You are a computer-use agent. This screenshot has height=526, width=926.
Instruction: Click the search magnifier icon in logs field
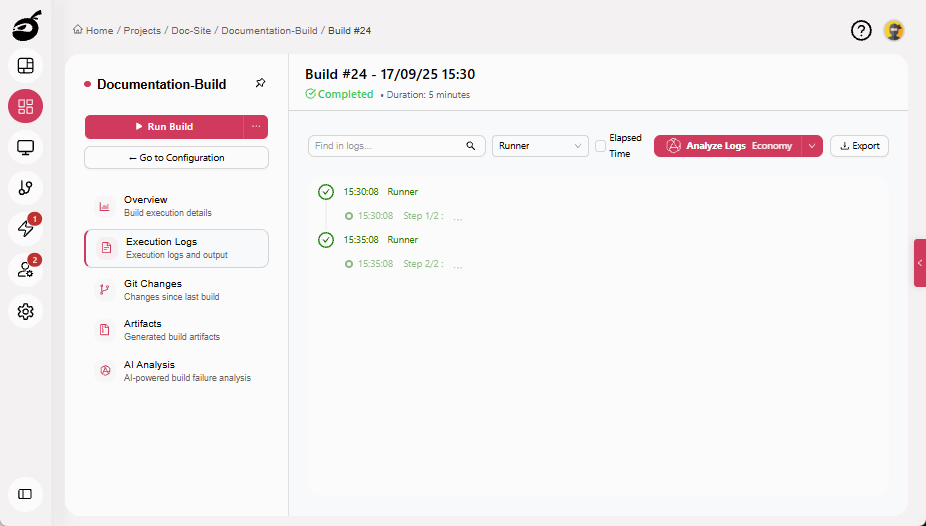click(471, 146)
